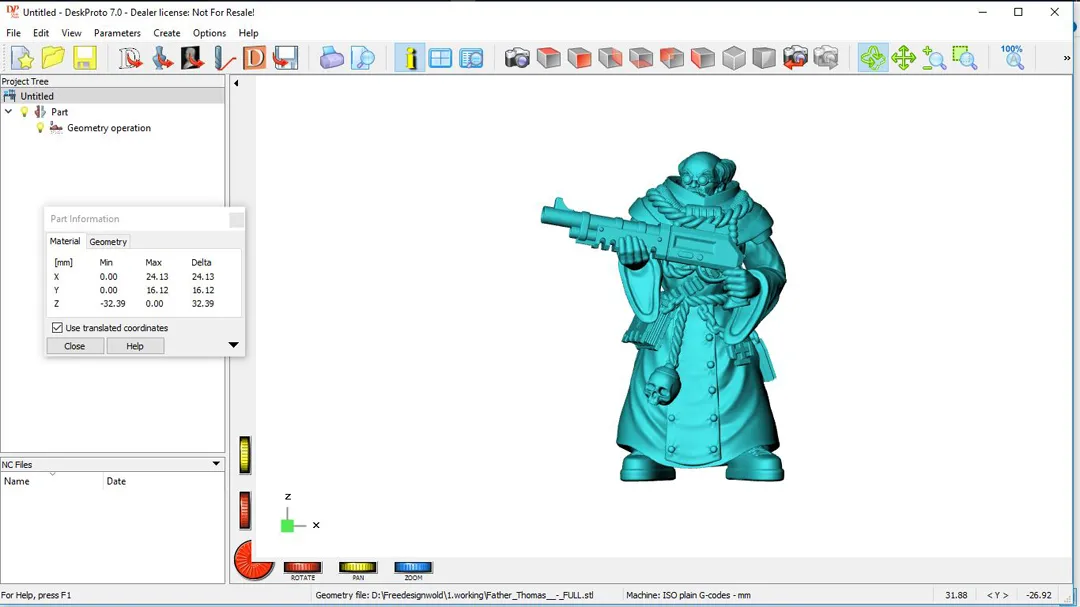Screen dimensions: 1080x607
Task: Activate the green mouse-rotate tool icon
Action: click(x=873, y=58)
